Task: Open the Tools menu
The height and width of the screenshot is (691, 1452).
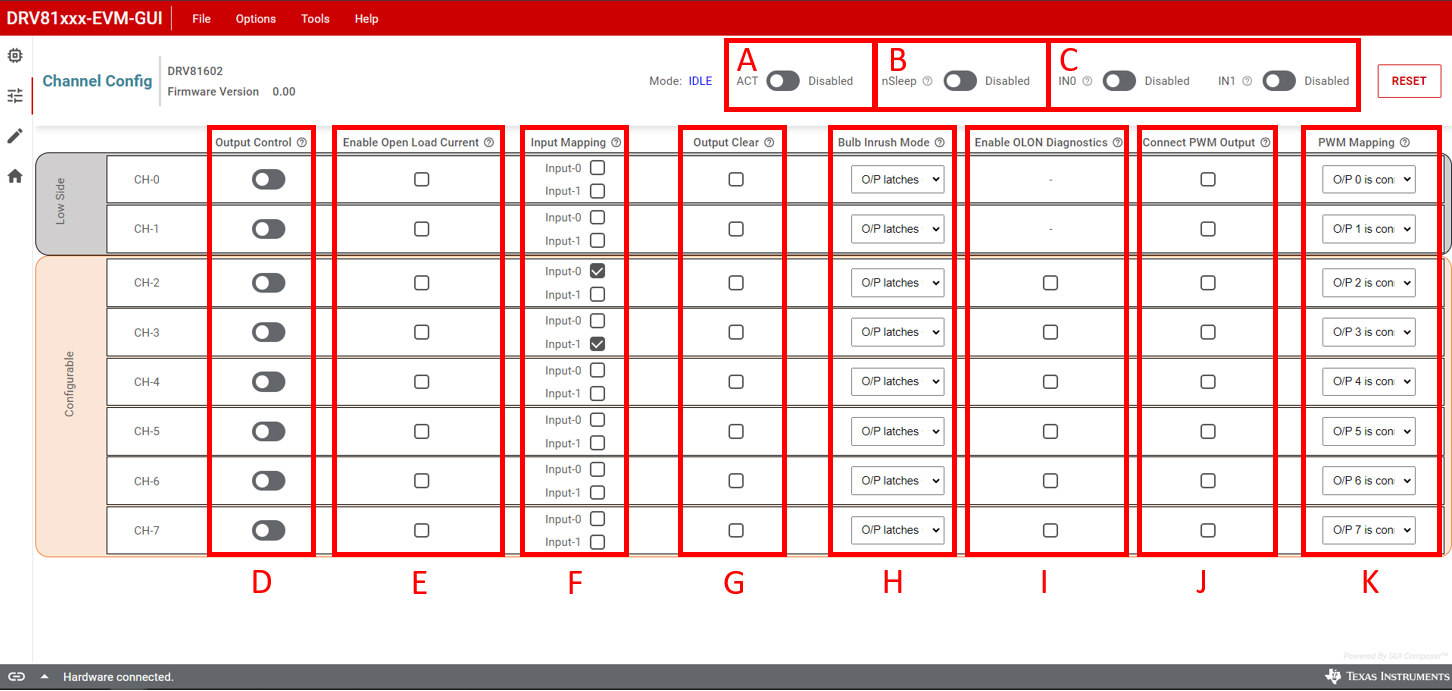Action: click(315, 18)
